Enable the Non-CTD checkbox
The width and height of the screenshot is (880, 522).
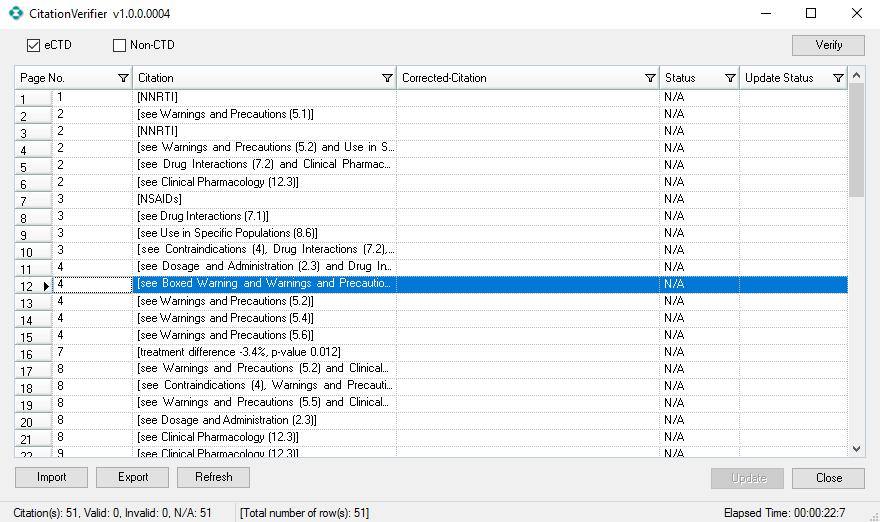pos(119,45)
